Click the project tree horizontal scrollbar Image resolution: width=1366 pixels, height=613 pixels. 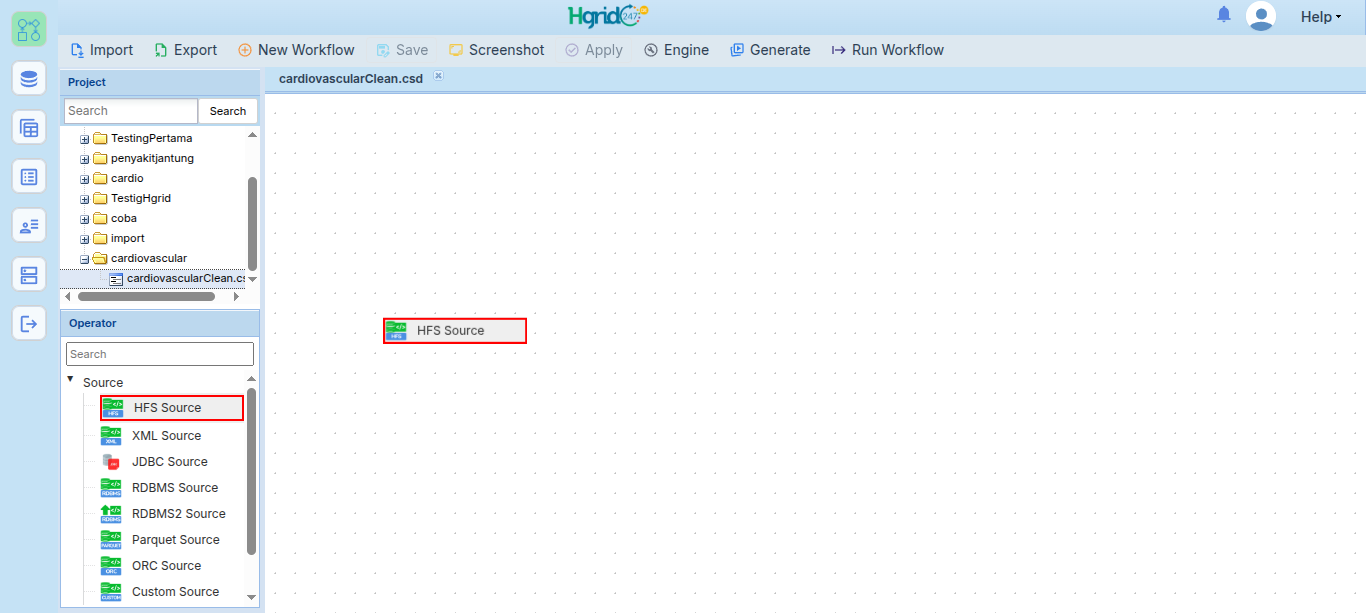(146, 296)
